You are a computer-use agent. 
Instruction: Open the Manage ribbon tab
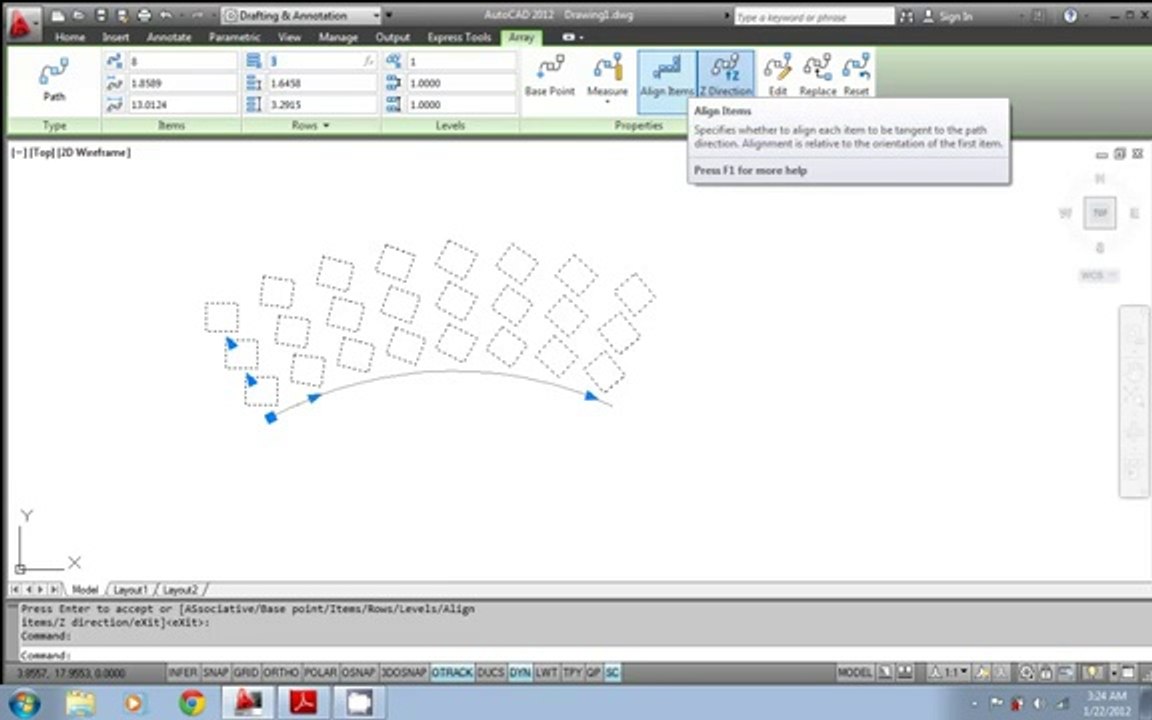click(x=338, y=37)
